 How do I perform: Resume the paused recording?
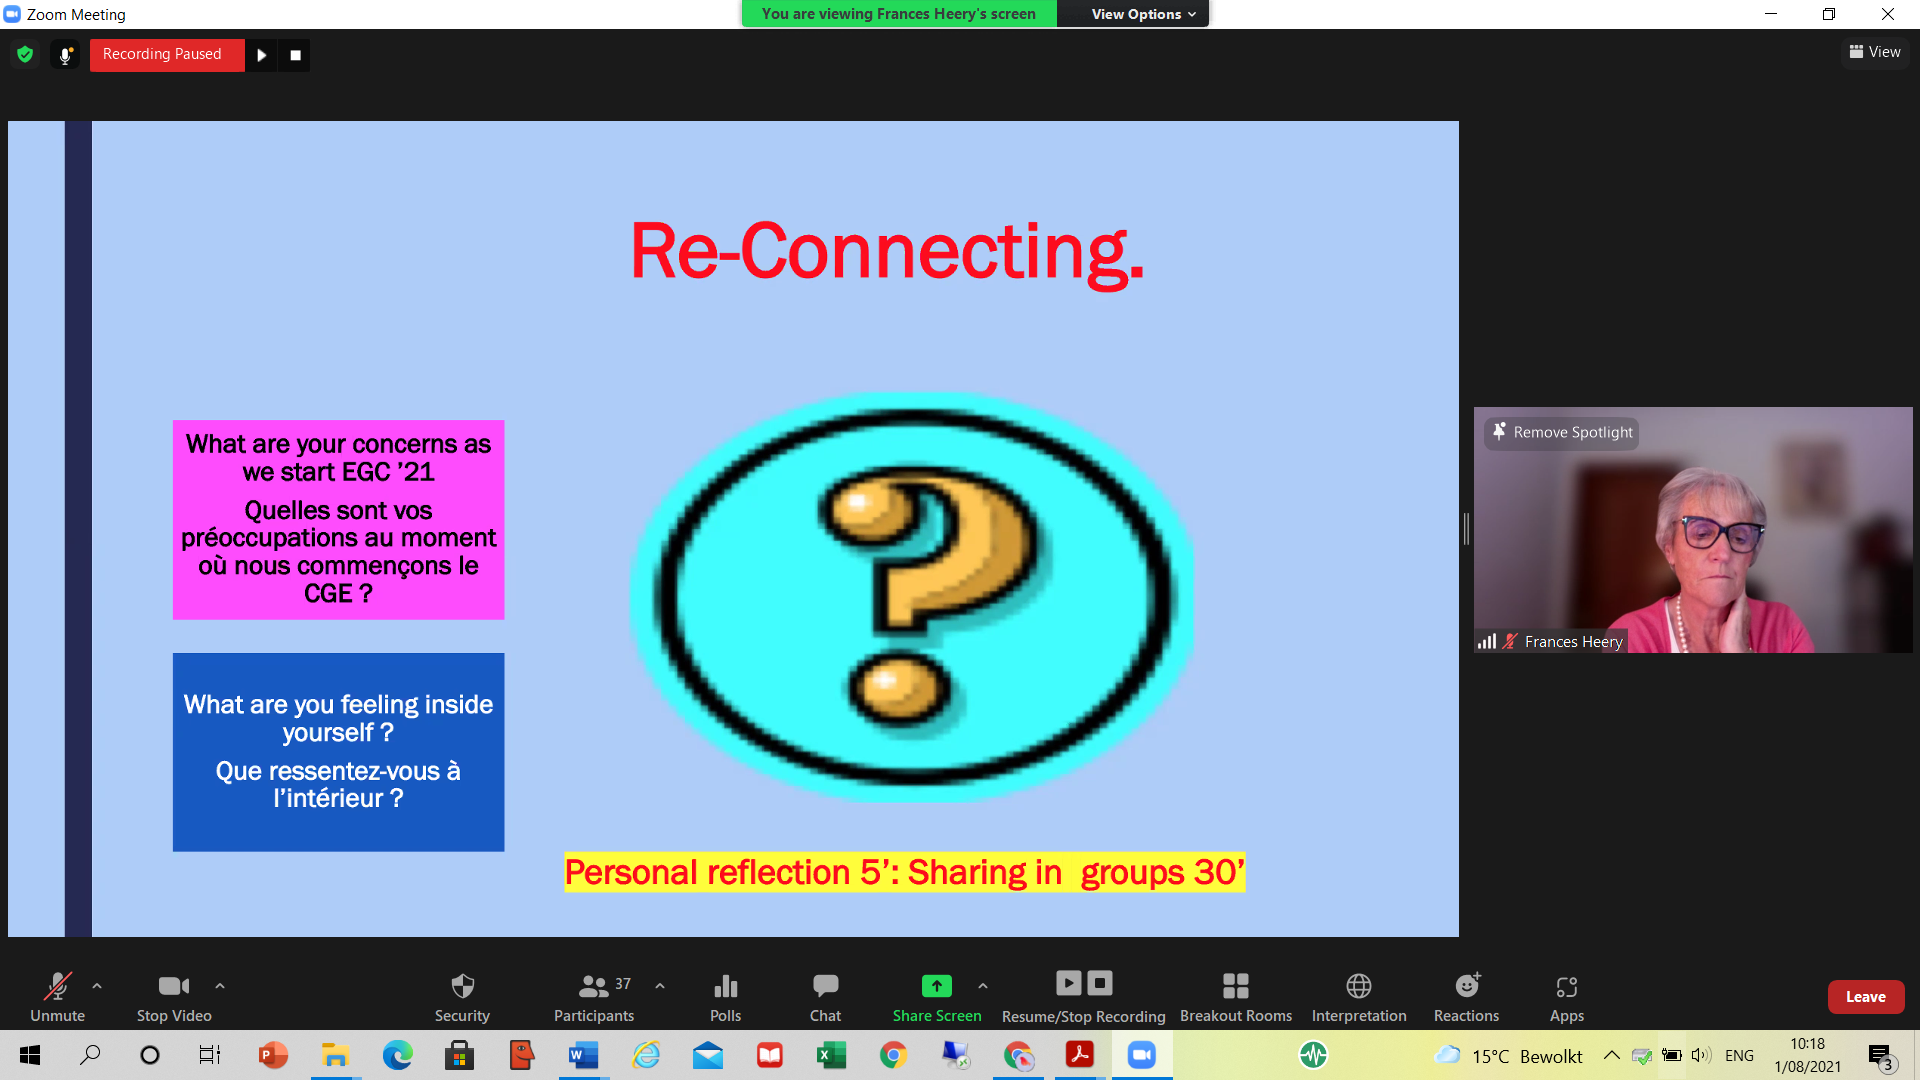click(x=261, y=55)
